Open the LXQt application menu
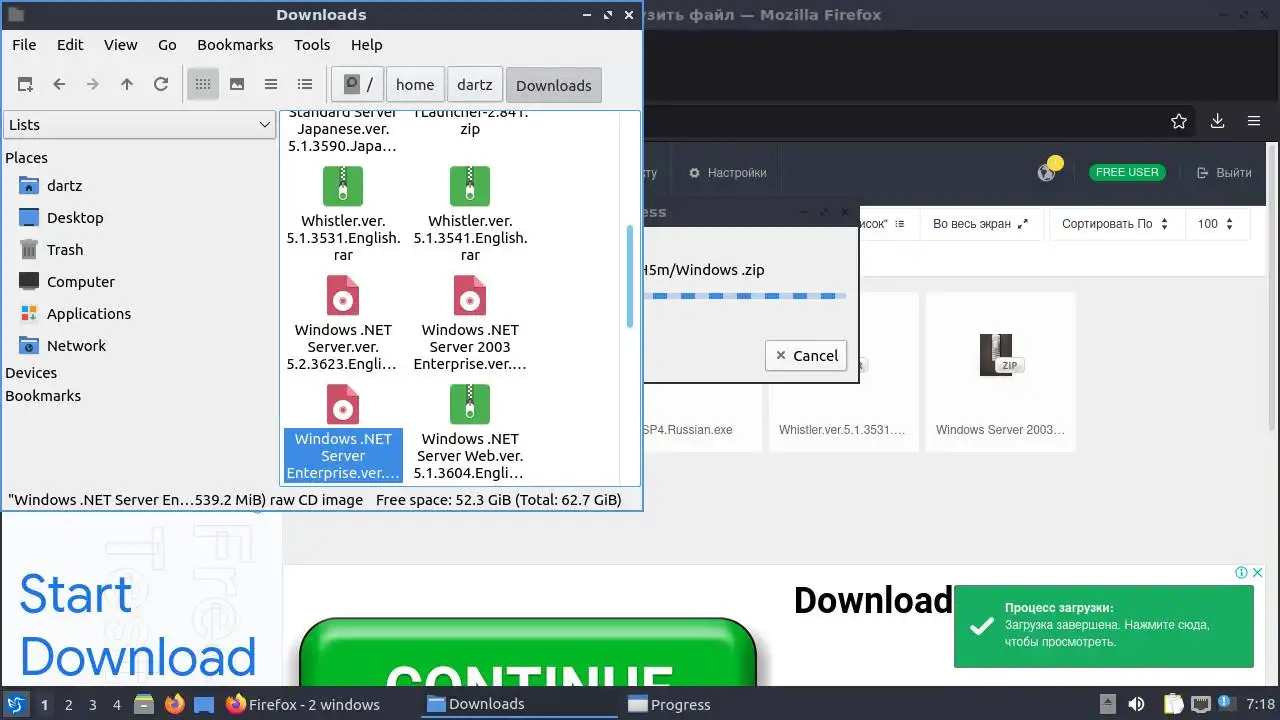 click(x=15, y=704)
